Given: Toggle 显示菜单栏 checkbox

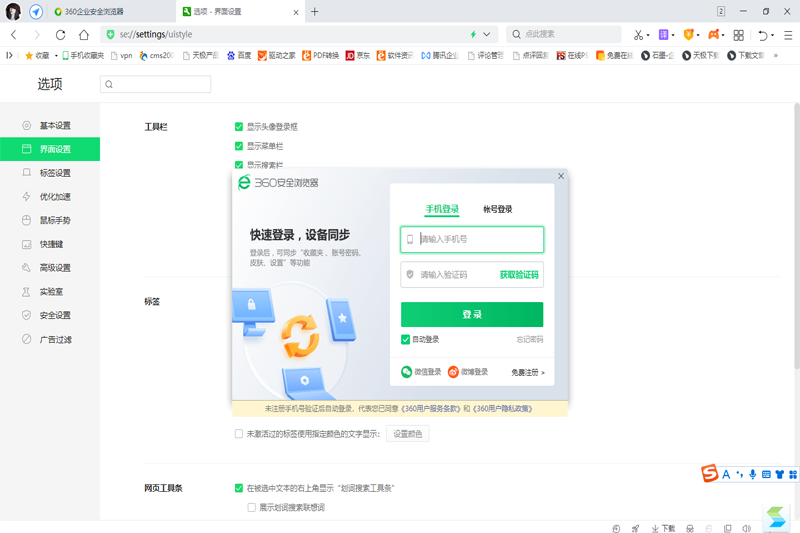Looking at the screenshot, I should pos(239,146).
